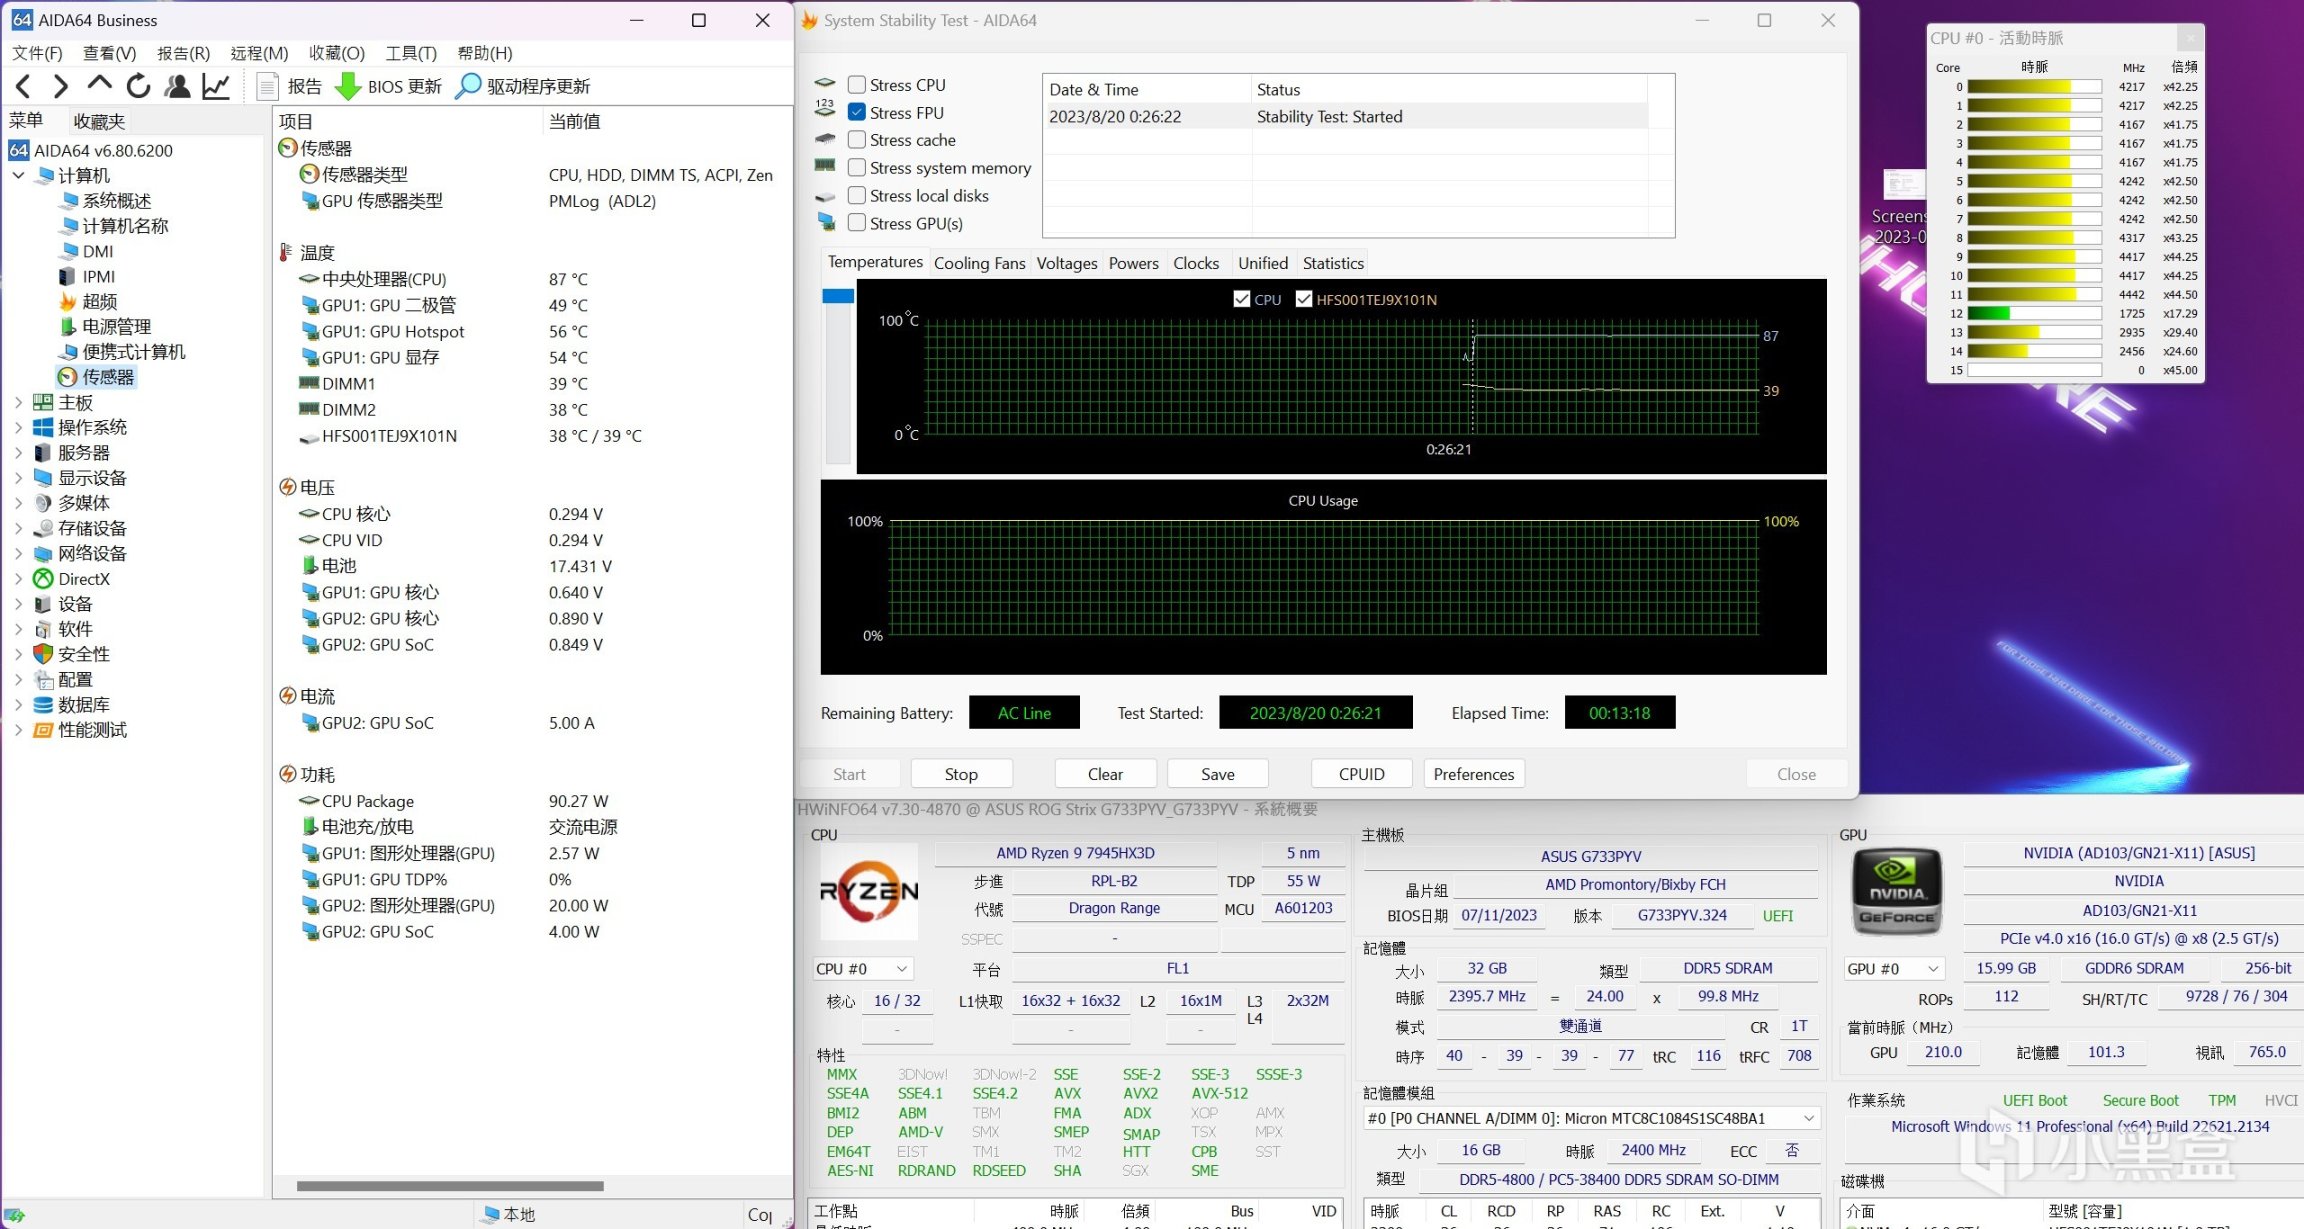
Task: Click the graph/chart icon in toolbar
Action: [216, 87]
